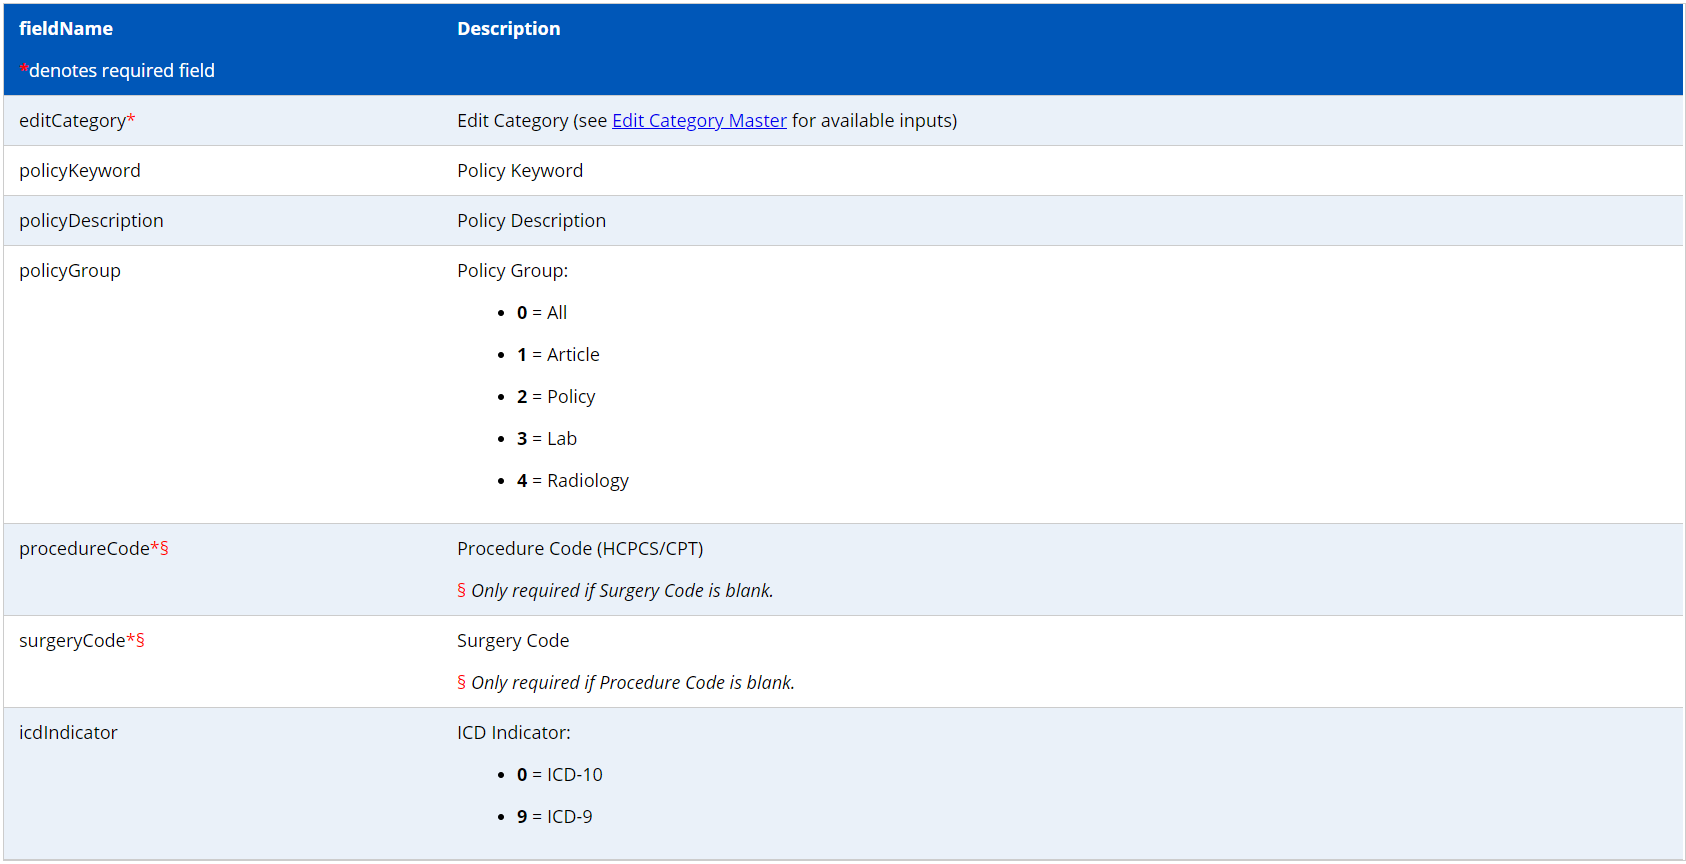The image size is (1686, 864).
Task: Click the Description column header
Action: click(x=508, y=29)
